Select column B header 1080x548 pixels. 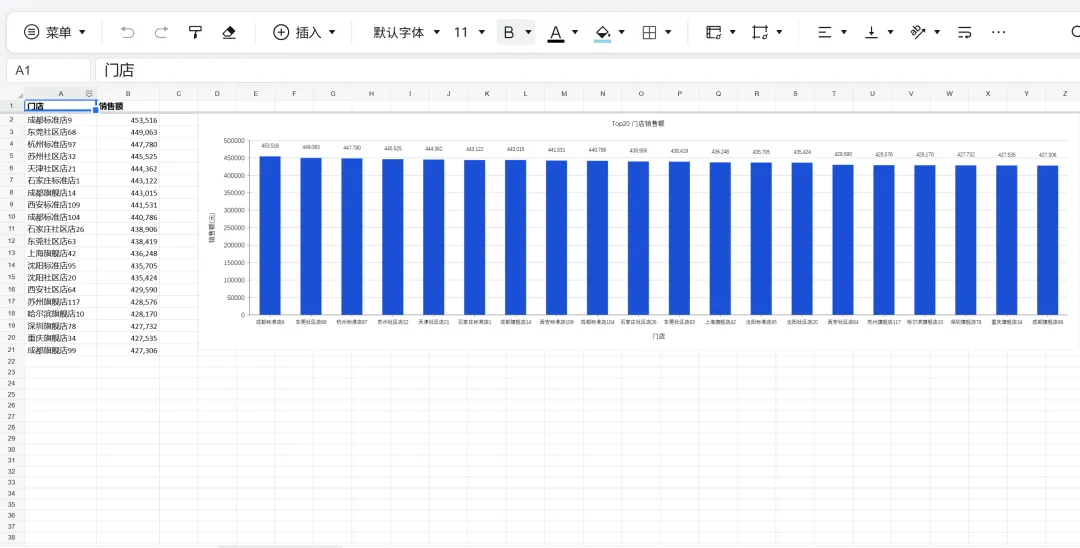(128, 94)
